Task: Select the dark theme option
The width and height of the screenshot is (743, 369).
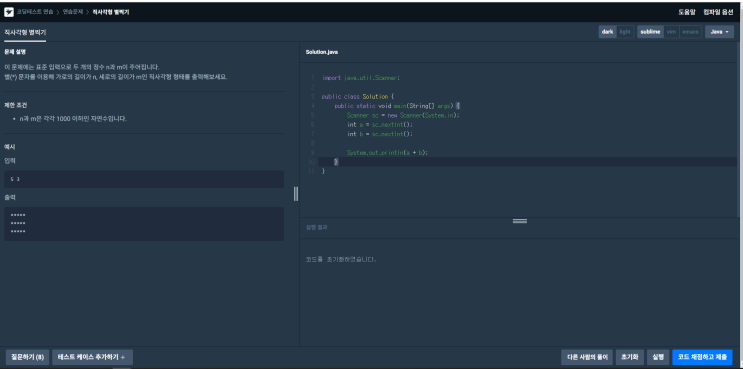Action: click(607, 32)
